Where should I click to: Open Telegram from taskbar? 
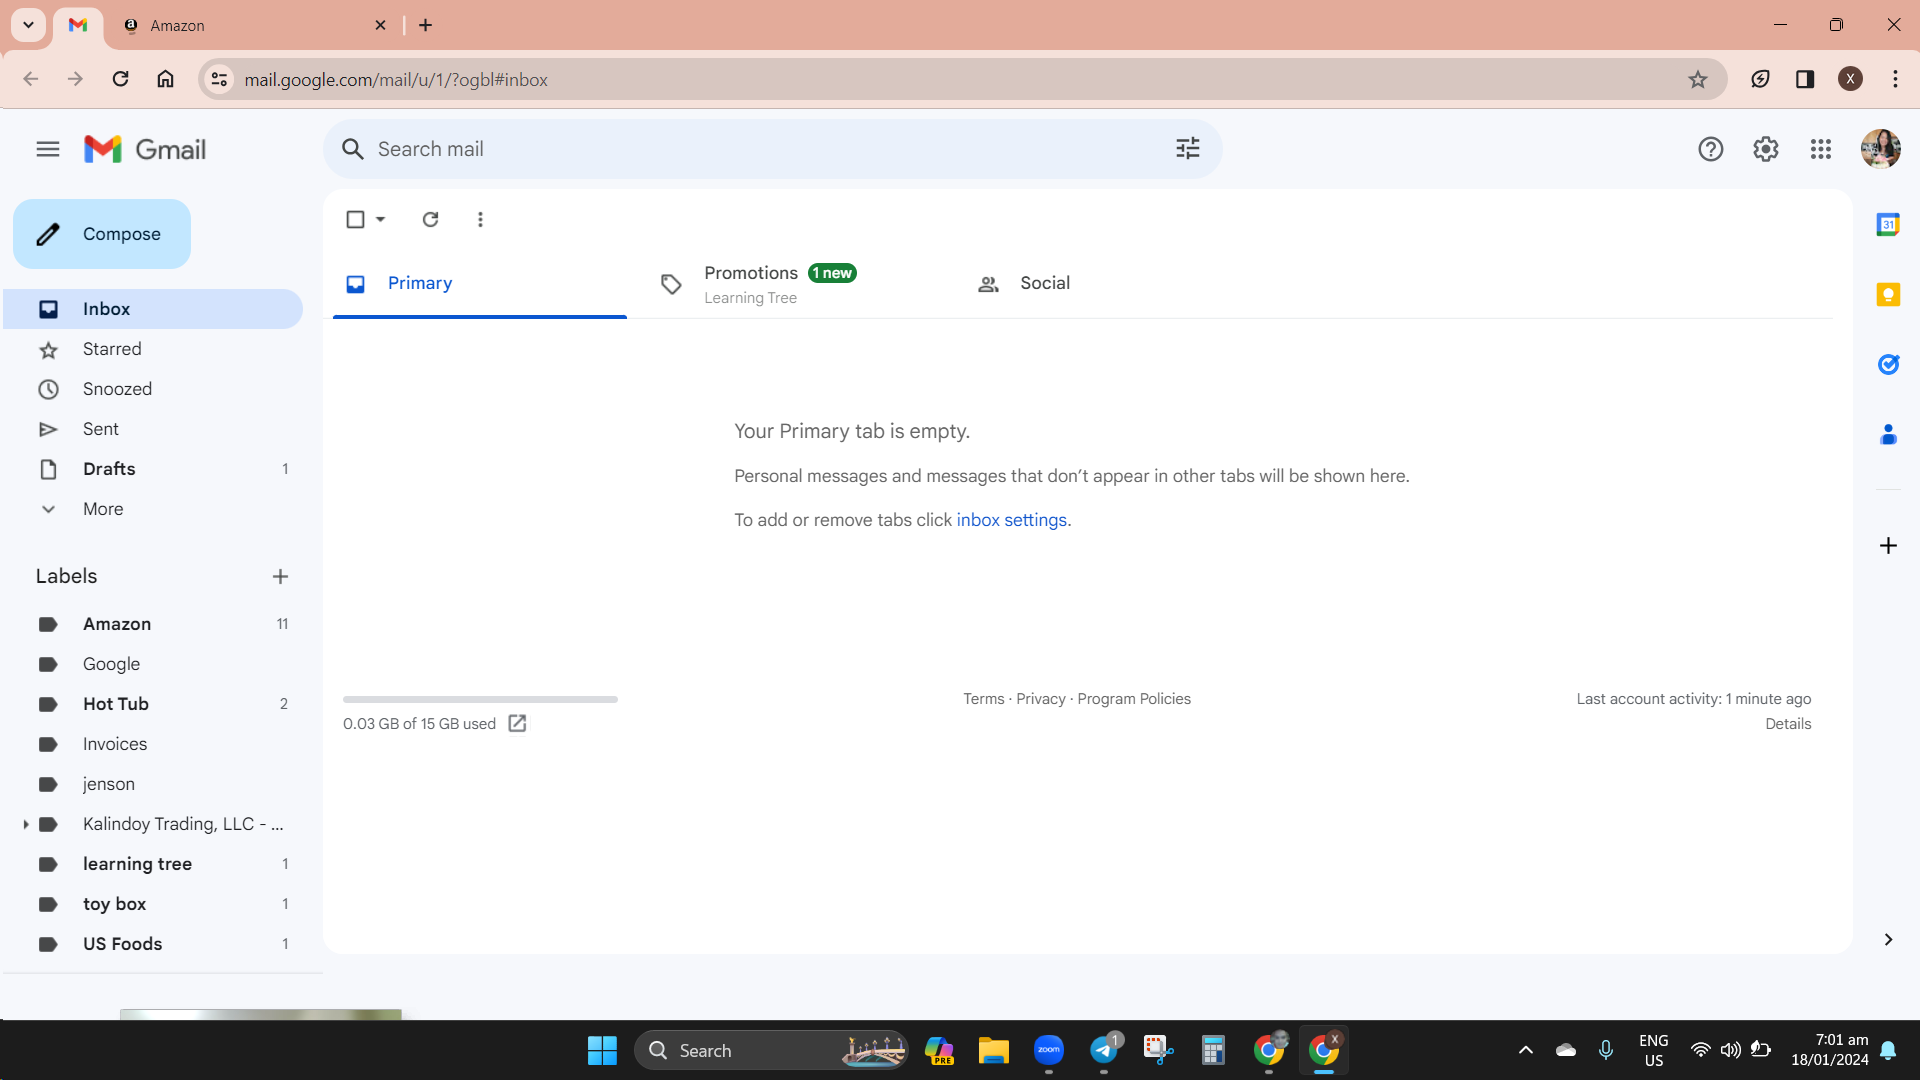pos(1104,1050)
